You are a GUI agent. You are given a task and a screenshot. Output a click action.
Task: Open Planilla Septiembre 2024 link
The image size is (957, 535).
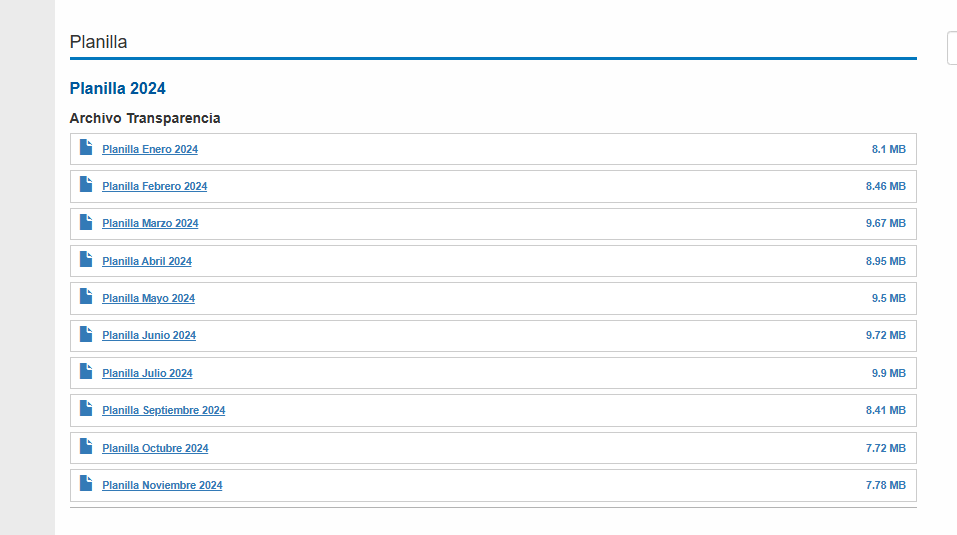(x=164, y=411)
